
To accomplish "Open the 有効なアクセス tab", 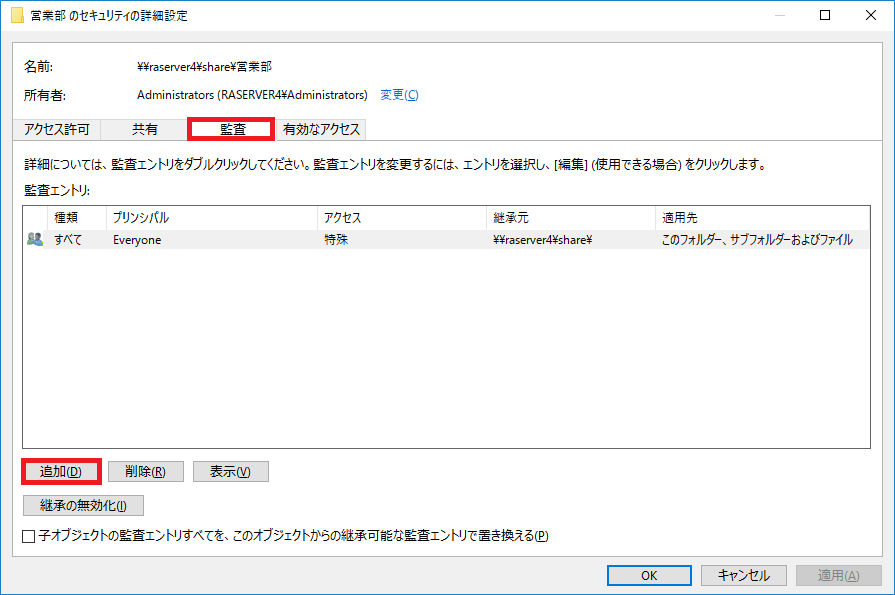I will pyautogui.click(x=321, y=130).
